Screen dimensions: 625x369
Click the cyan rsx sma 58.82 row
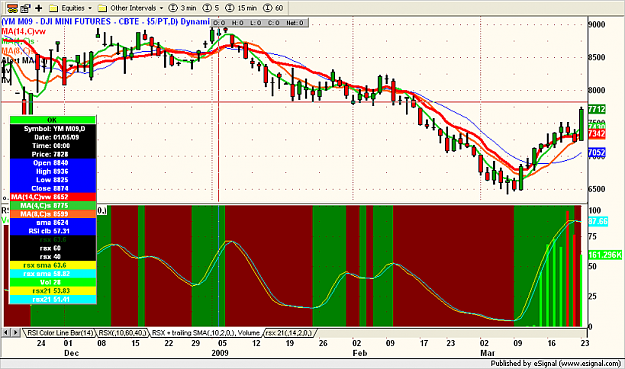coord(53,274)
